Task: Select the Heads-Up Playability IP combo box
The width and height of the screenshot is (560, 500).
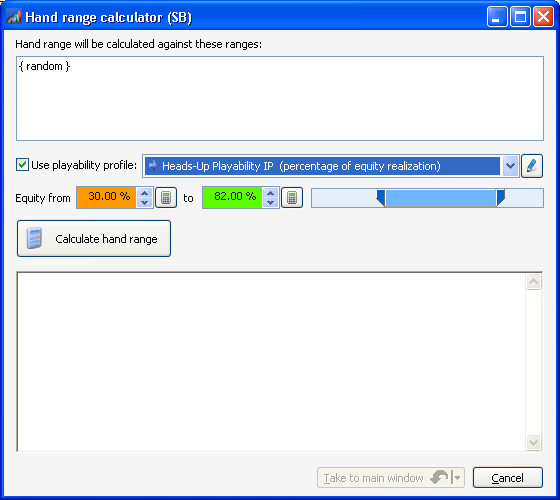Action: coord(331,166)
